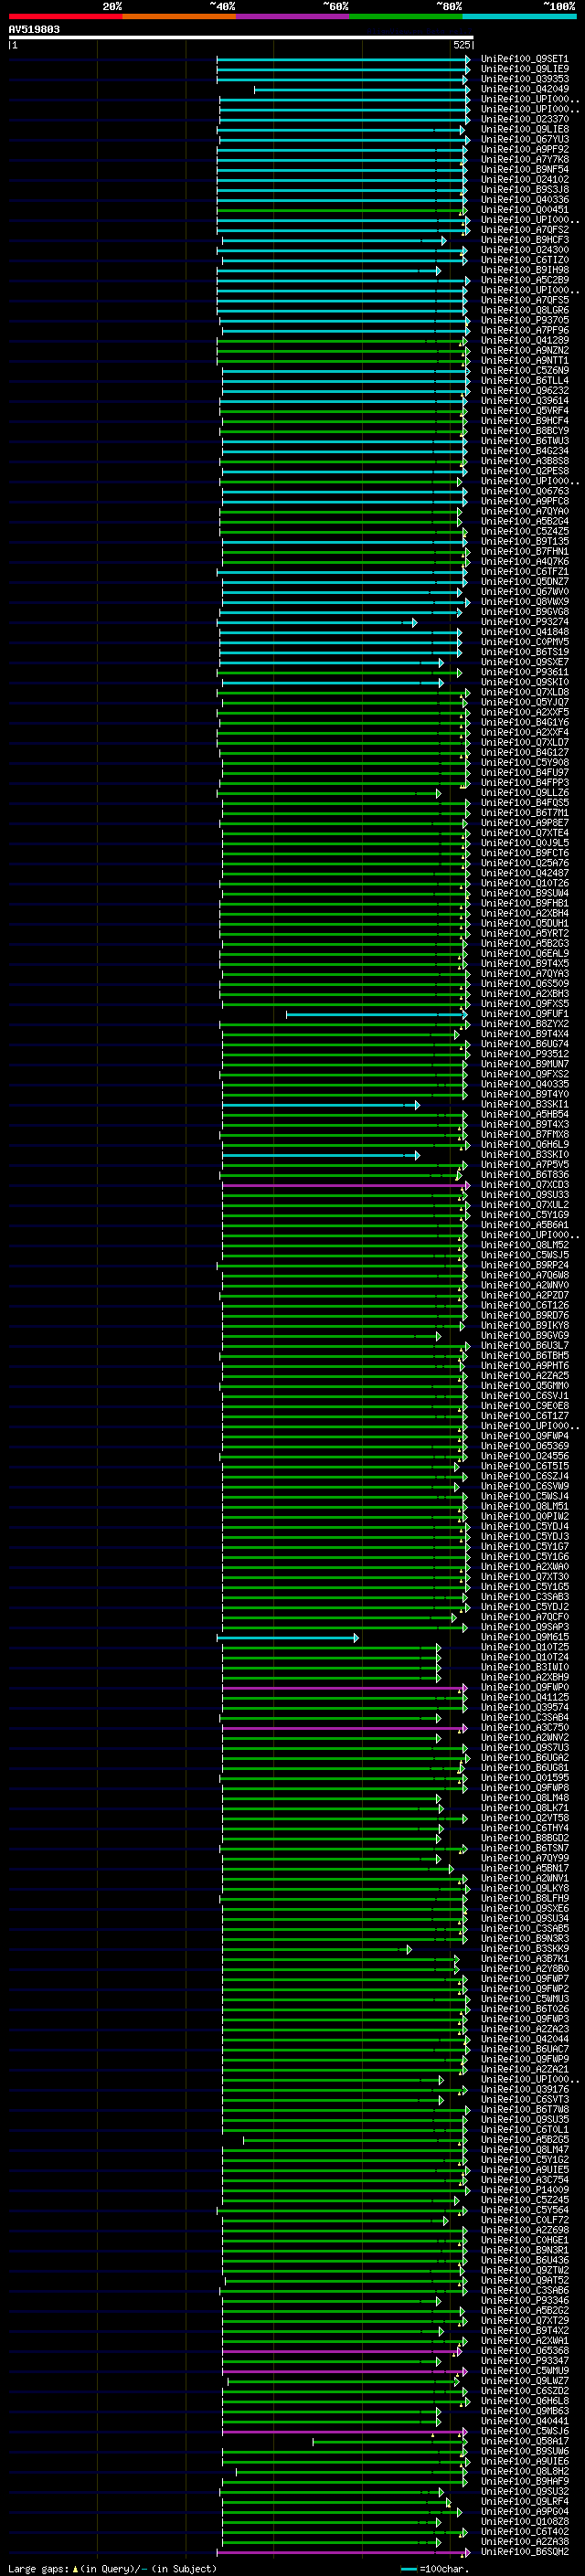Open hit UniRef100_Q9SET1
Viewport: 585px width, 2576px height.
pyautogui.click(x=524, y=59)
